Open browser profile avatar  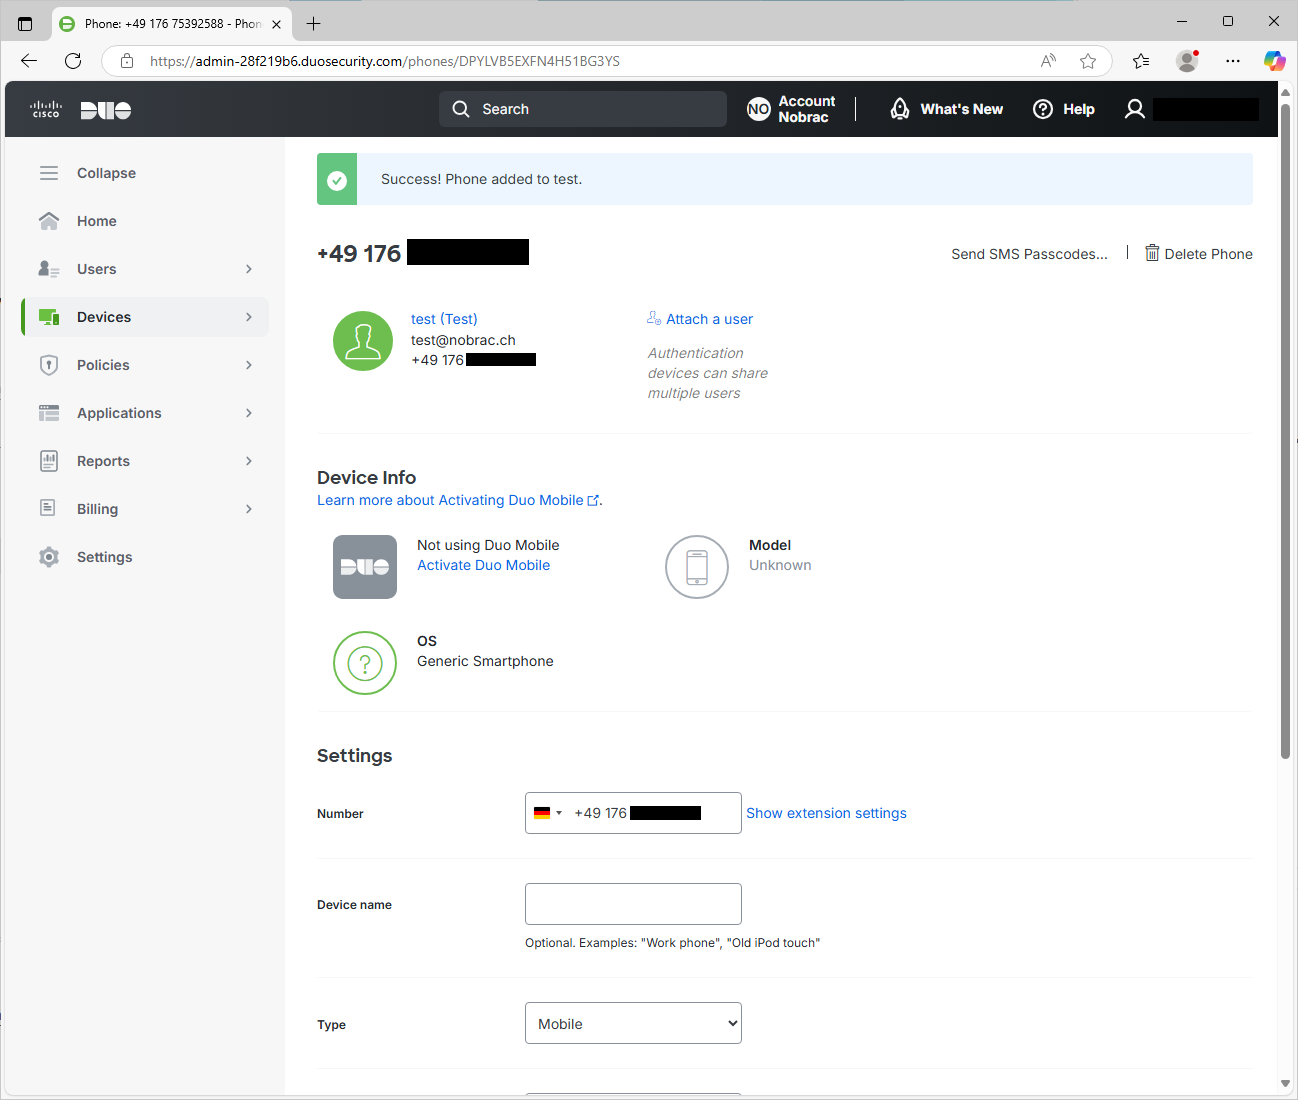pyautogui.click(x=1187, y=61)
